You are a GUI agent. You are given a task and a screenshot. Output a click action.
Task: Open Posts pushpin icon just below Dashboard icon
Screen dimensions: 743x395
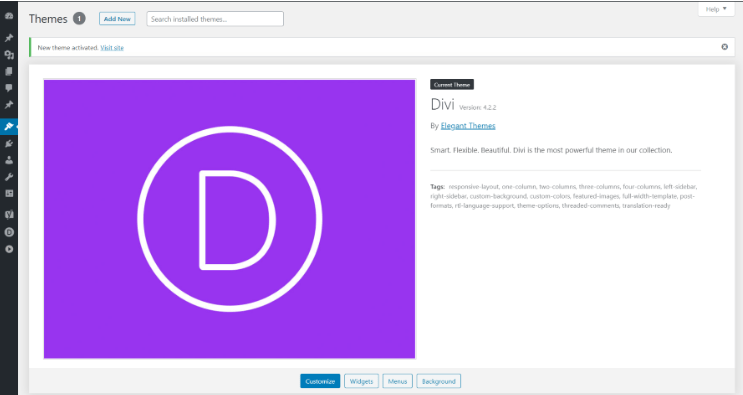coord(9,38)
